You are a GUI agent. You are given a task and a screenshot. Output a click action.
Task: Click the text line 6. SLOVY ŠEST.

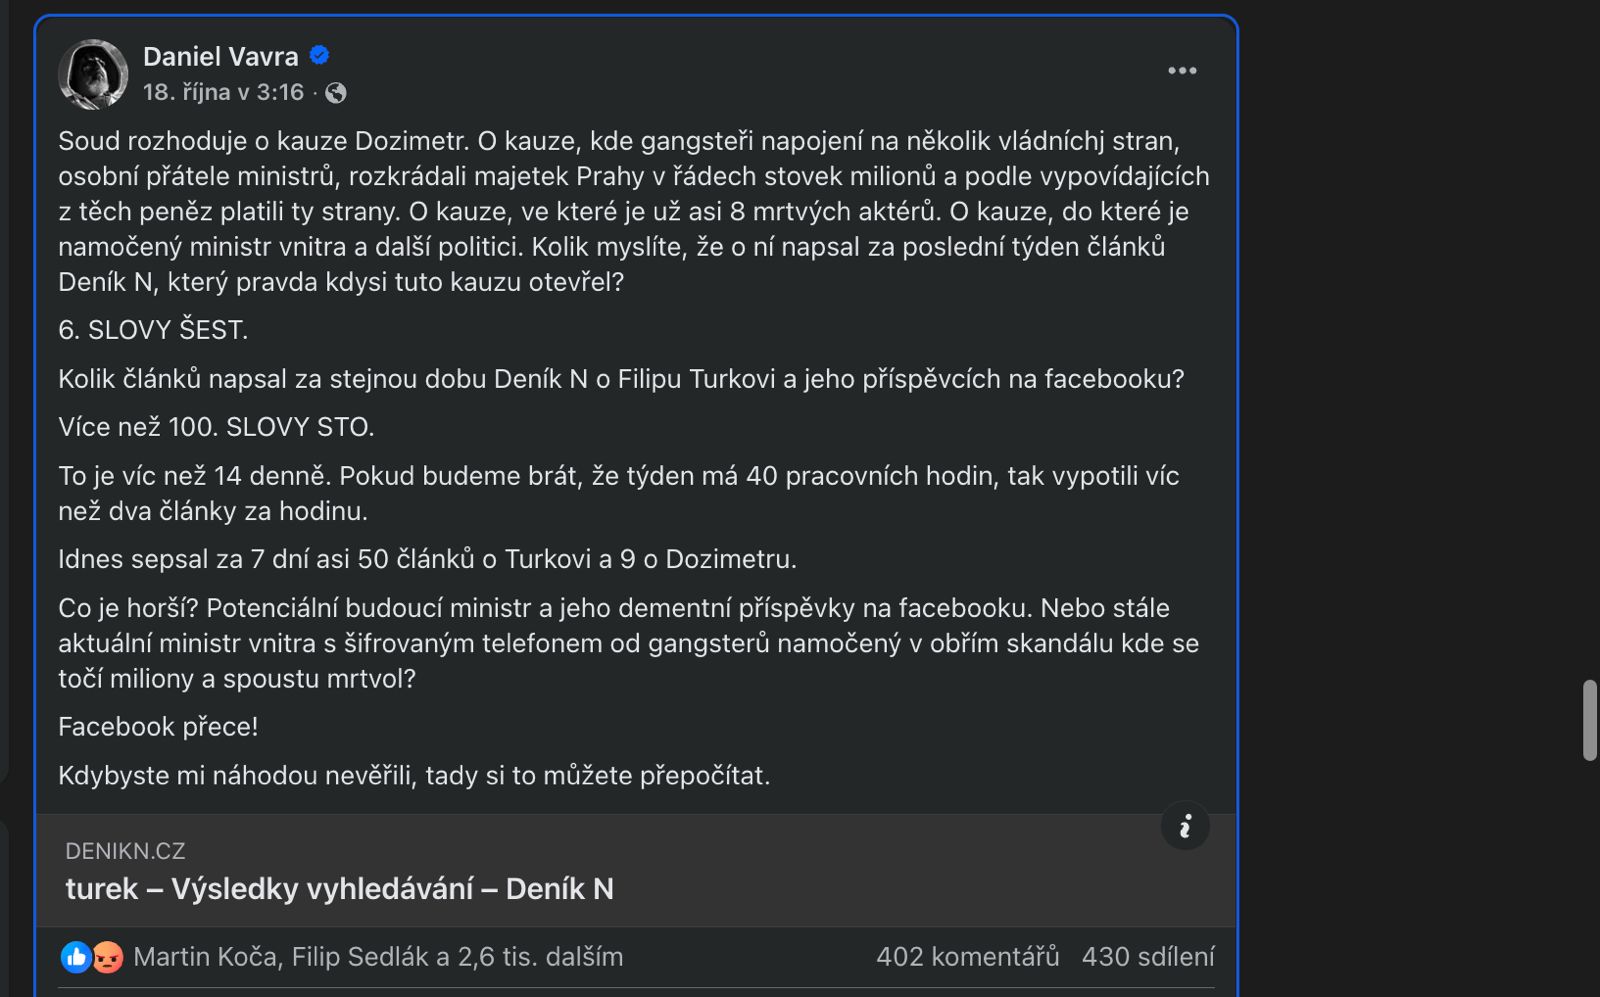pos(153,330)
